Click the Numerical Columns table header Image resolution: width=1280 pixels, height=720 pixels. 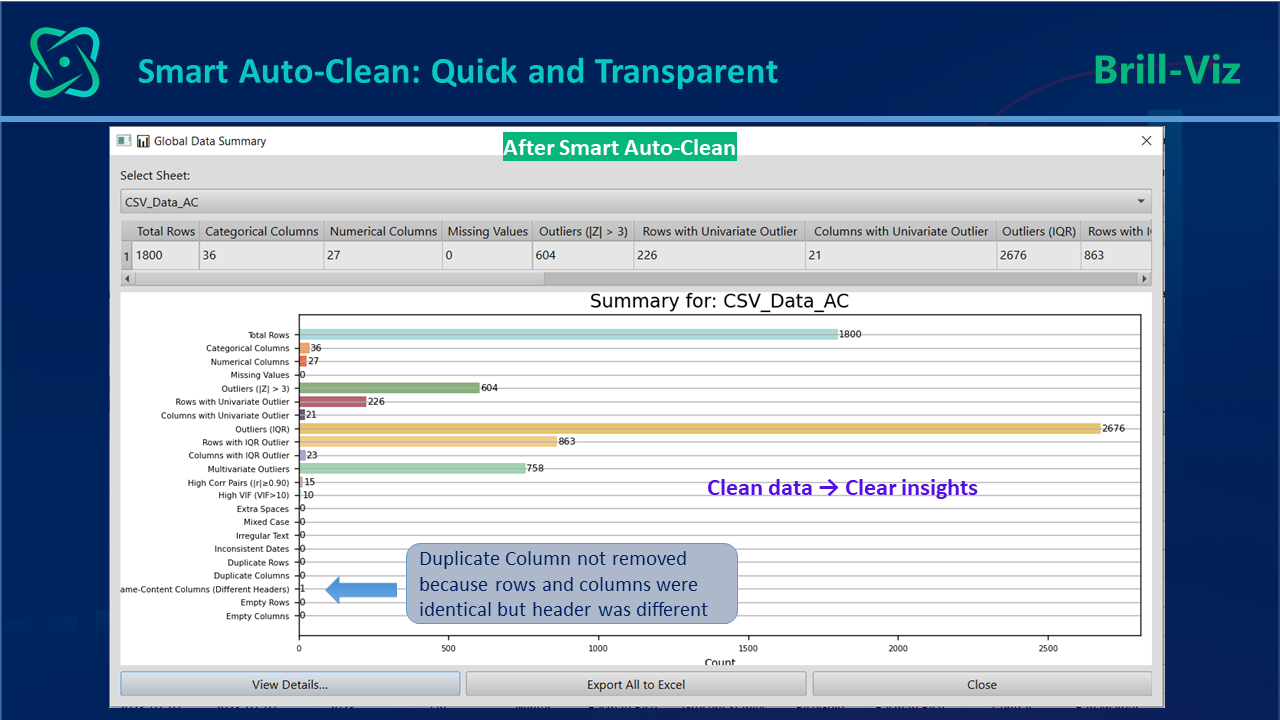click(x=383, y=231)
